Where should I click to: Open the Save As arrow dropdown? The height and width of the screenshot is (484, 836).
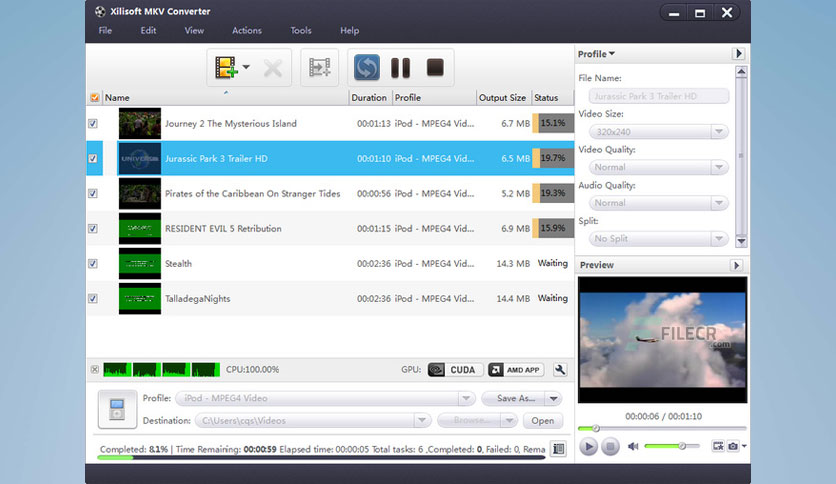point(553,399)
